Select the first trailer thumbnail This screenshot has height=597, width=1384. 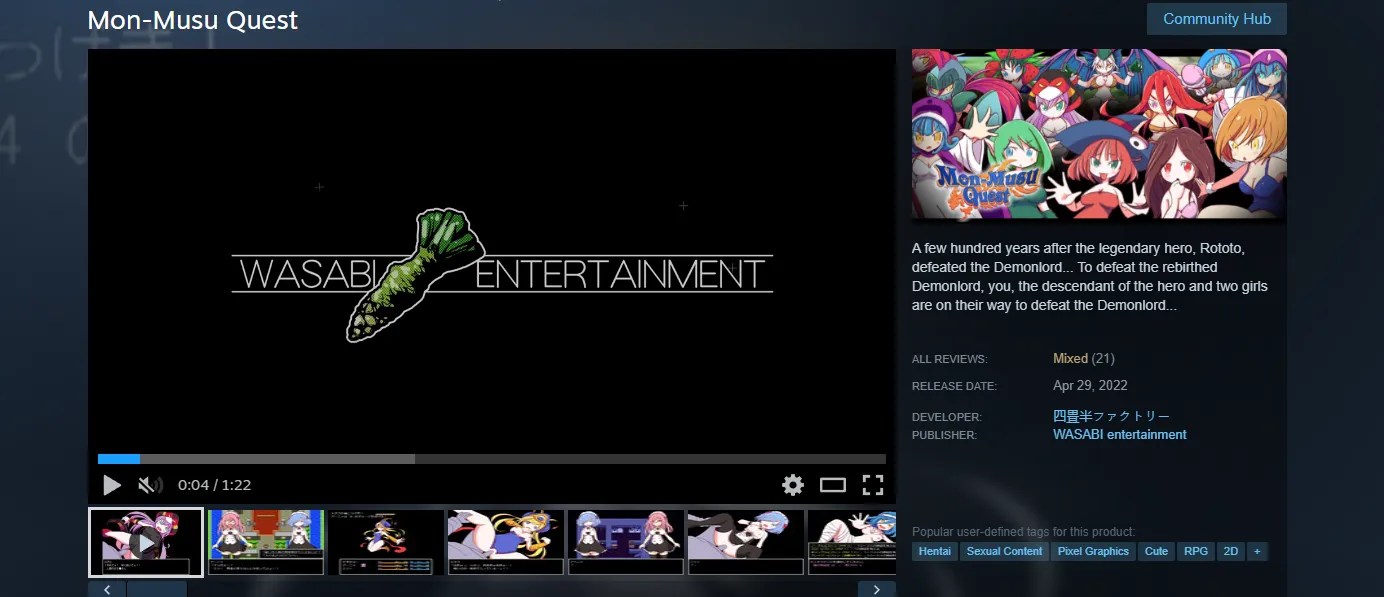[146, 542]
